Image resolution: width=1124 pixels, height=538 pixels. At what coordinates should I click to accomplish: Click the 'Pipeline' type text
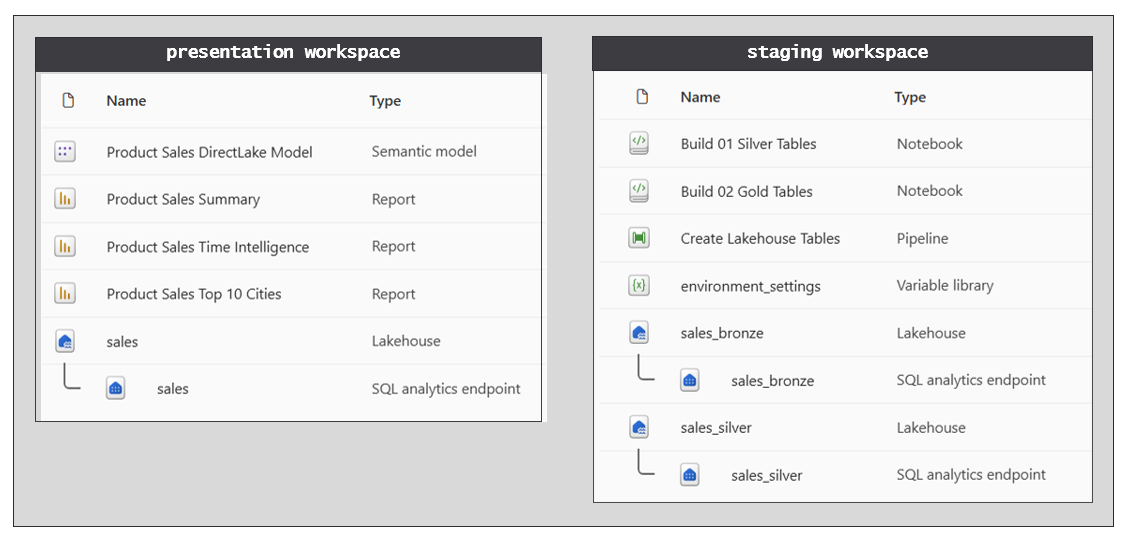(922, 239)
